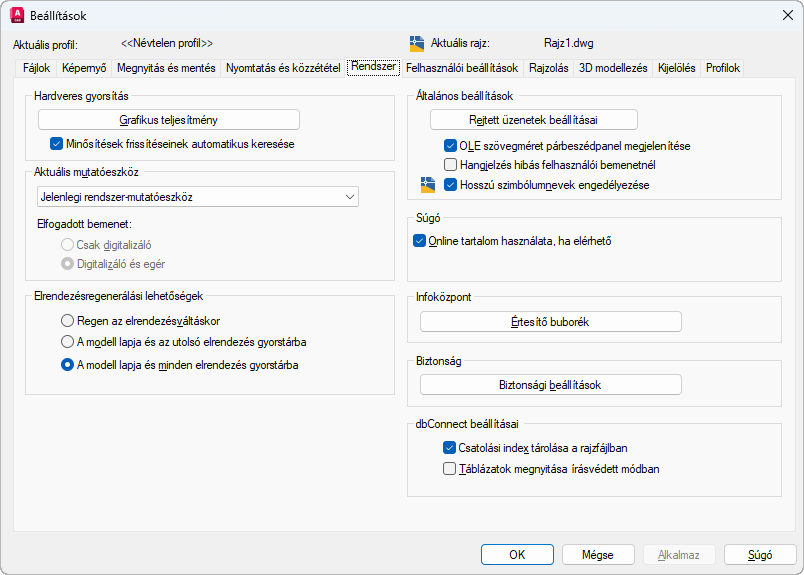Open the Rajzolás tab
The image size is (804, 575).
click(x=548, y=68)
